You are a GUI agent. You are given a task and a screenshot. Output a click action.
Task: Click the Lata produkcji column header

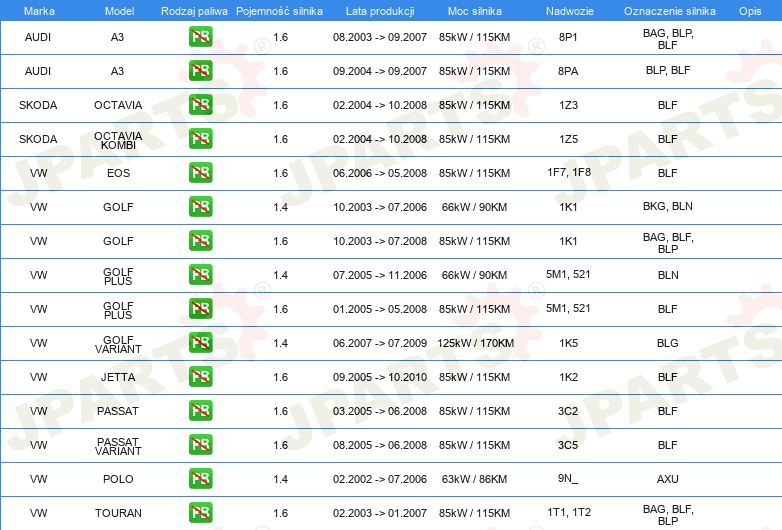(x=380, y=11)
